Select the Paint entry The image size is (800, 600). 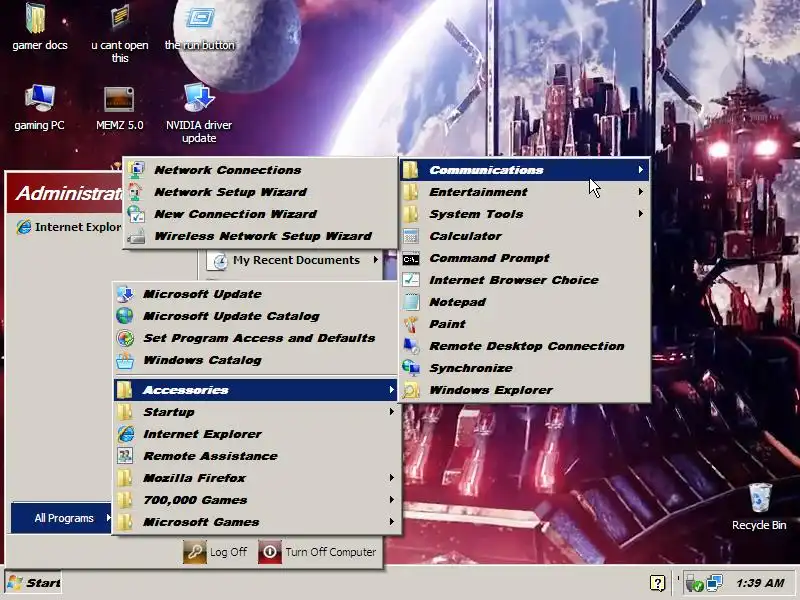click(525, 324)
